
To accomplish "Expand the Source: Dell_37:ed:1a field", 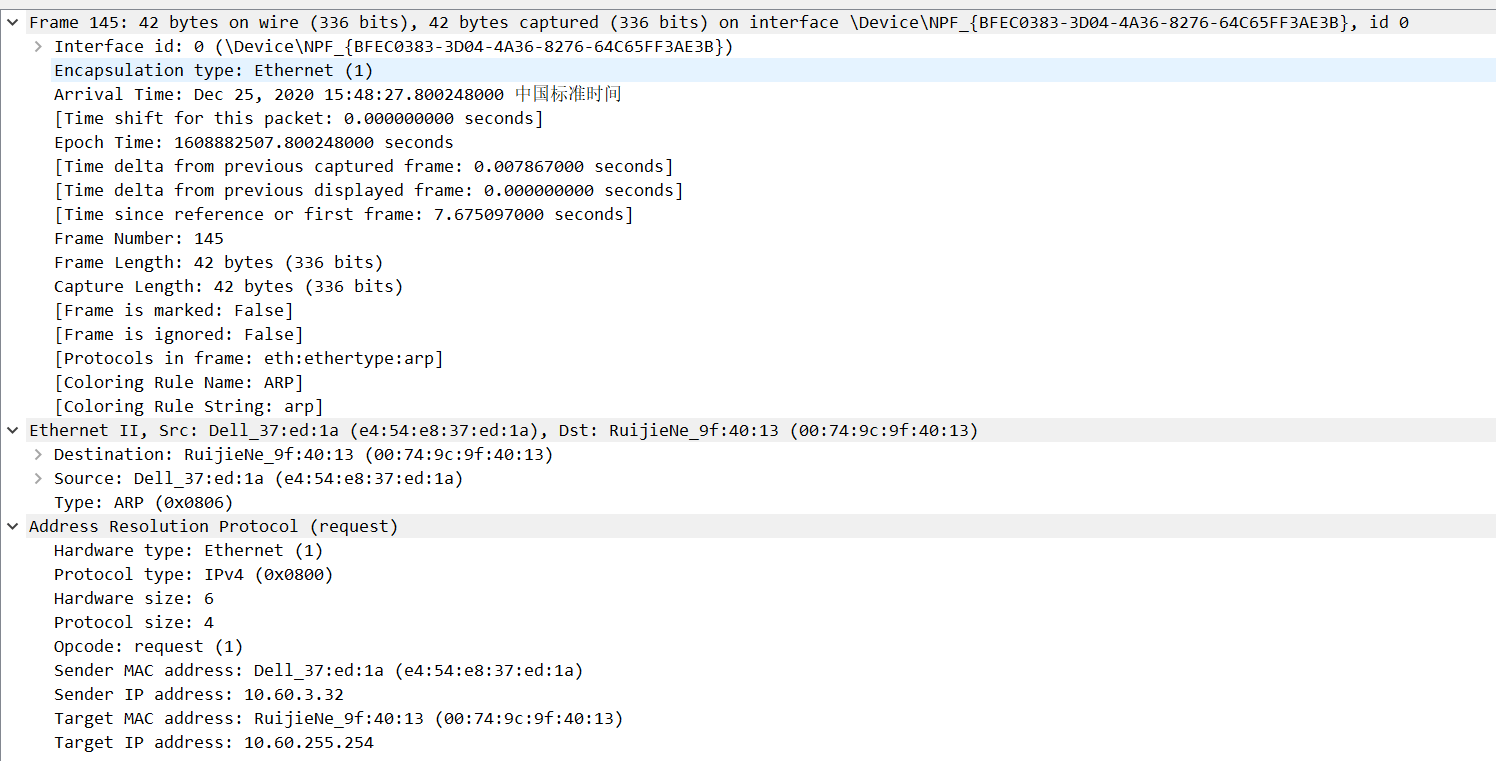I will click(x=38, y=477).
